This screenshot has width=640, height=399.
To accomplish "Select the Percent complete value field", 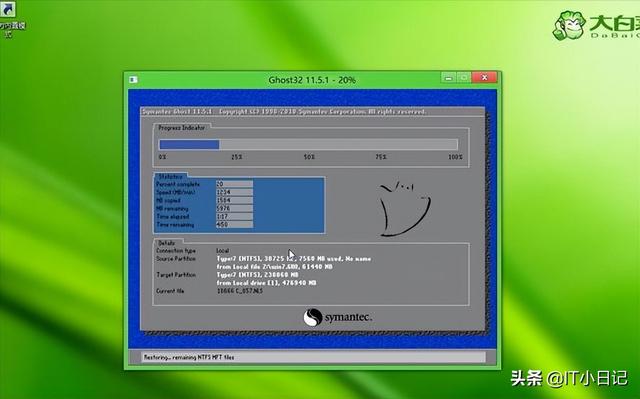I will [234, 184].
